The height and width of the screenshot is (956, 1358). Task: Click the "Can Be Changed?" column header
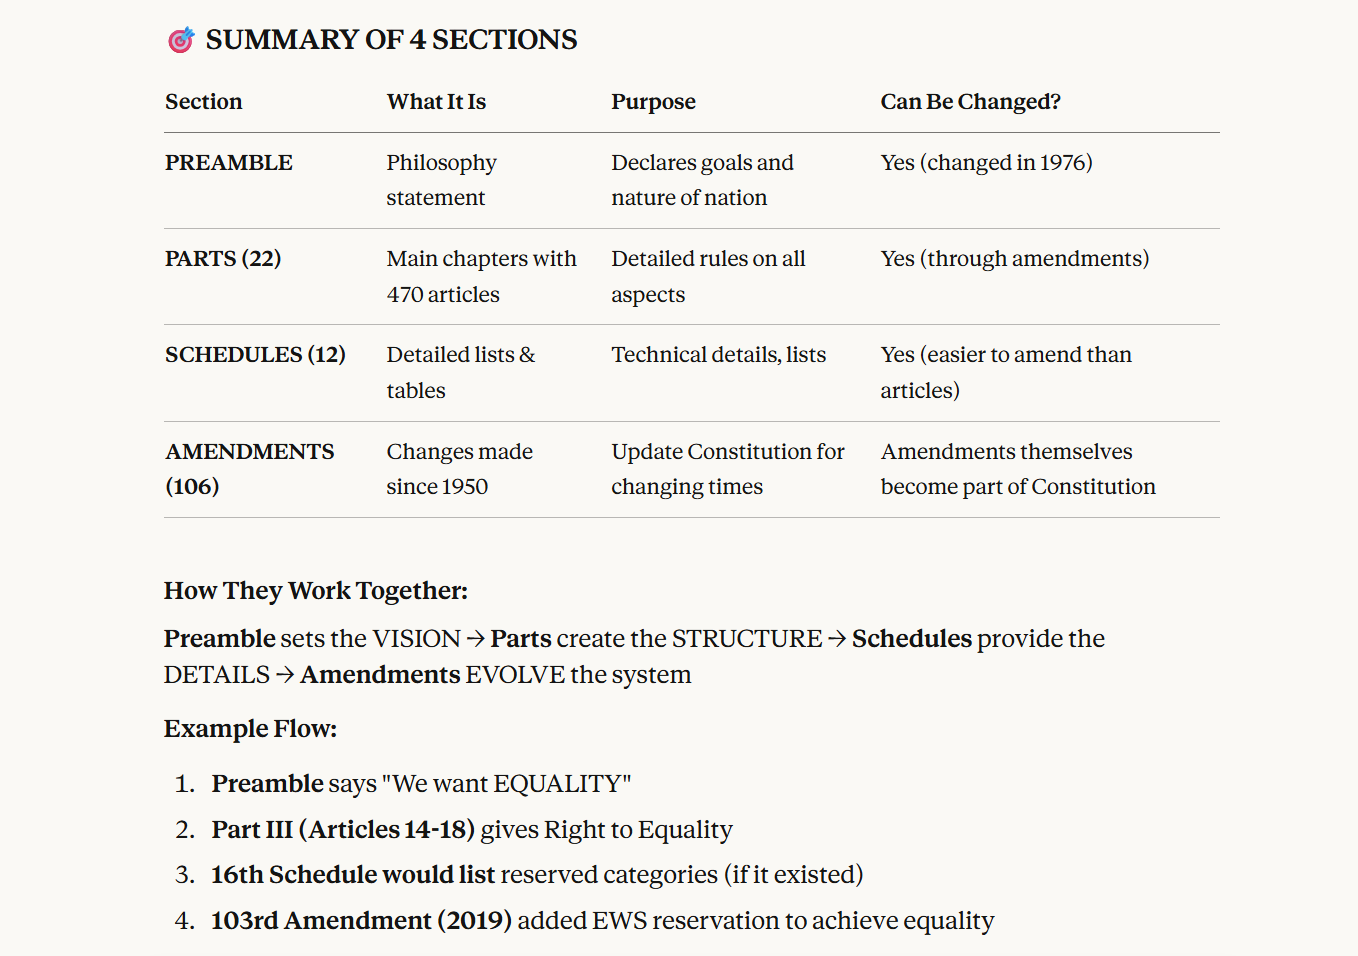(970, 102)
